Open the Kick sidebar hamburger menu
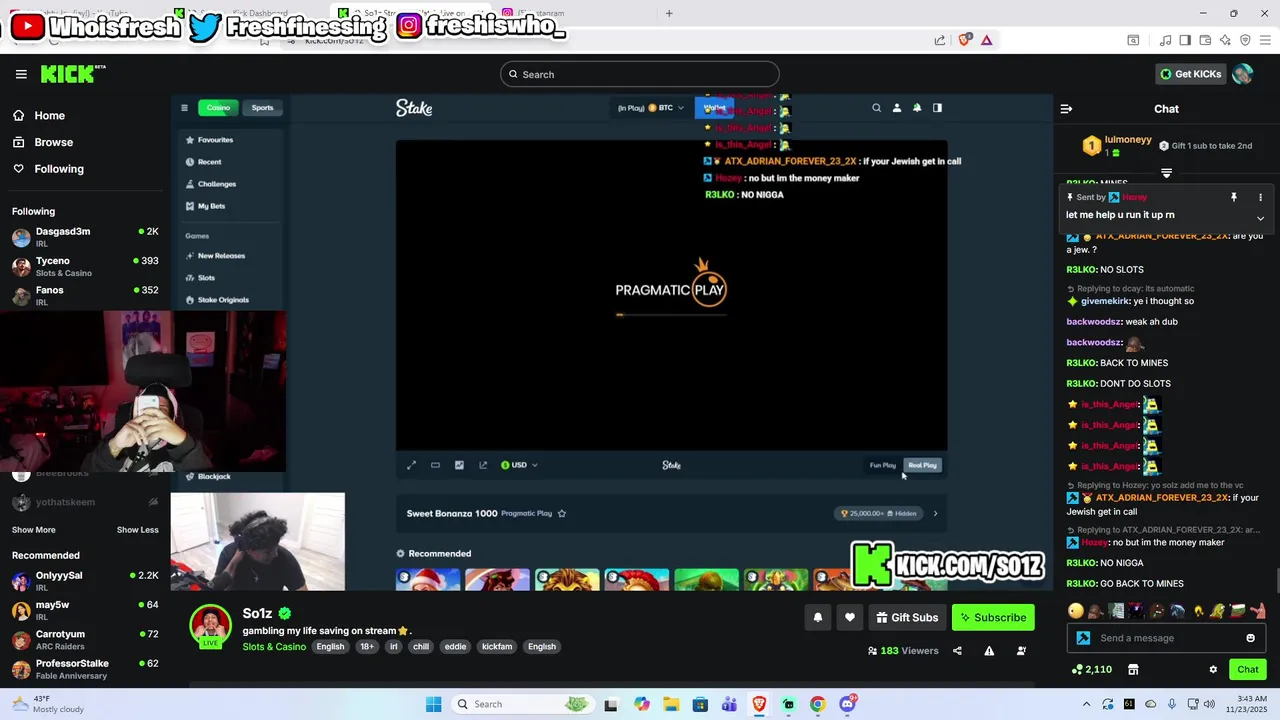This screenshot has width=1280, height=720. (x=21, y=74)
